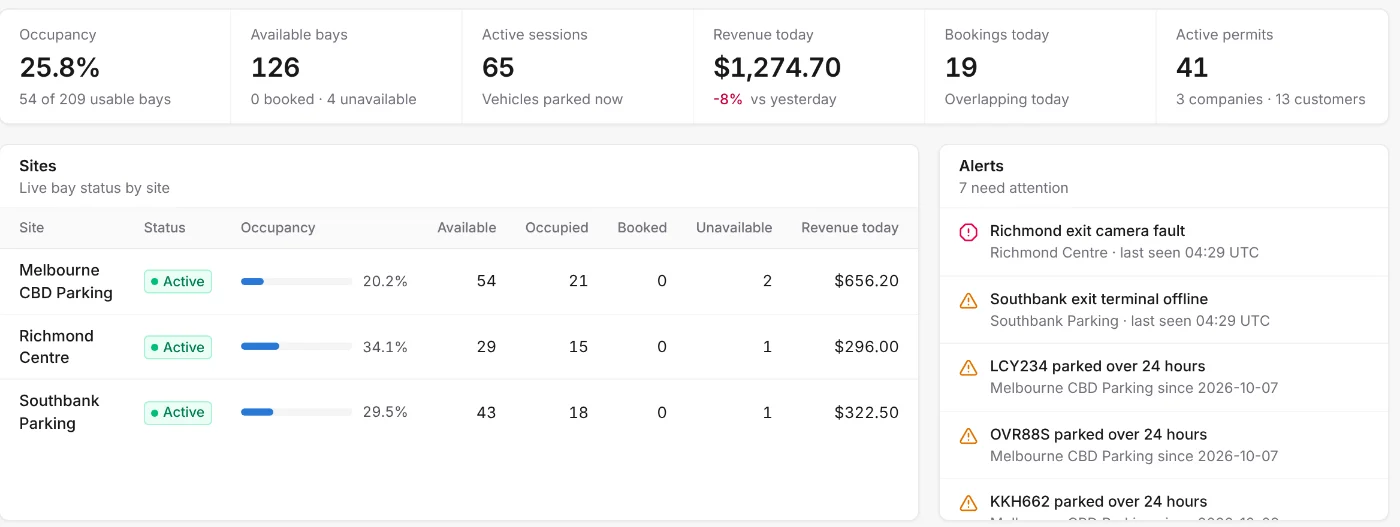Click '3 companies · 13 customers' text

(x=1270, y=99)
